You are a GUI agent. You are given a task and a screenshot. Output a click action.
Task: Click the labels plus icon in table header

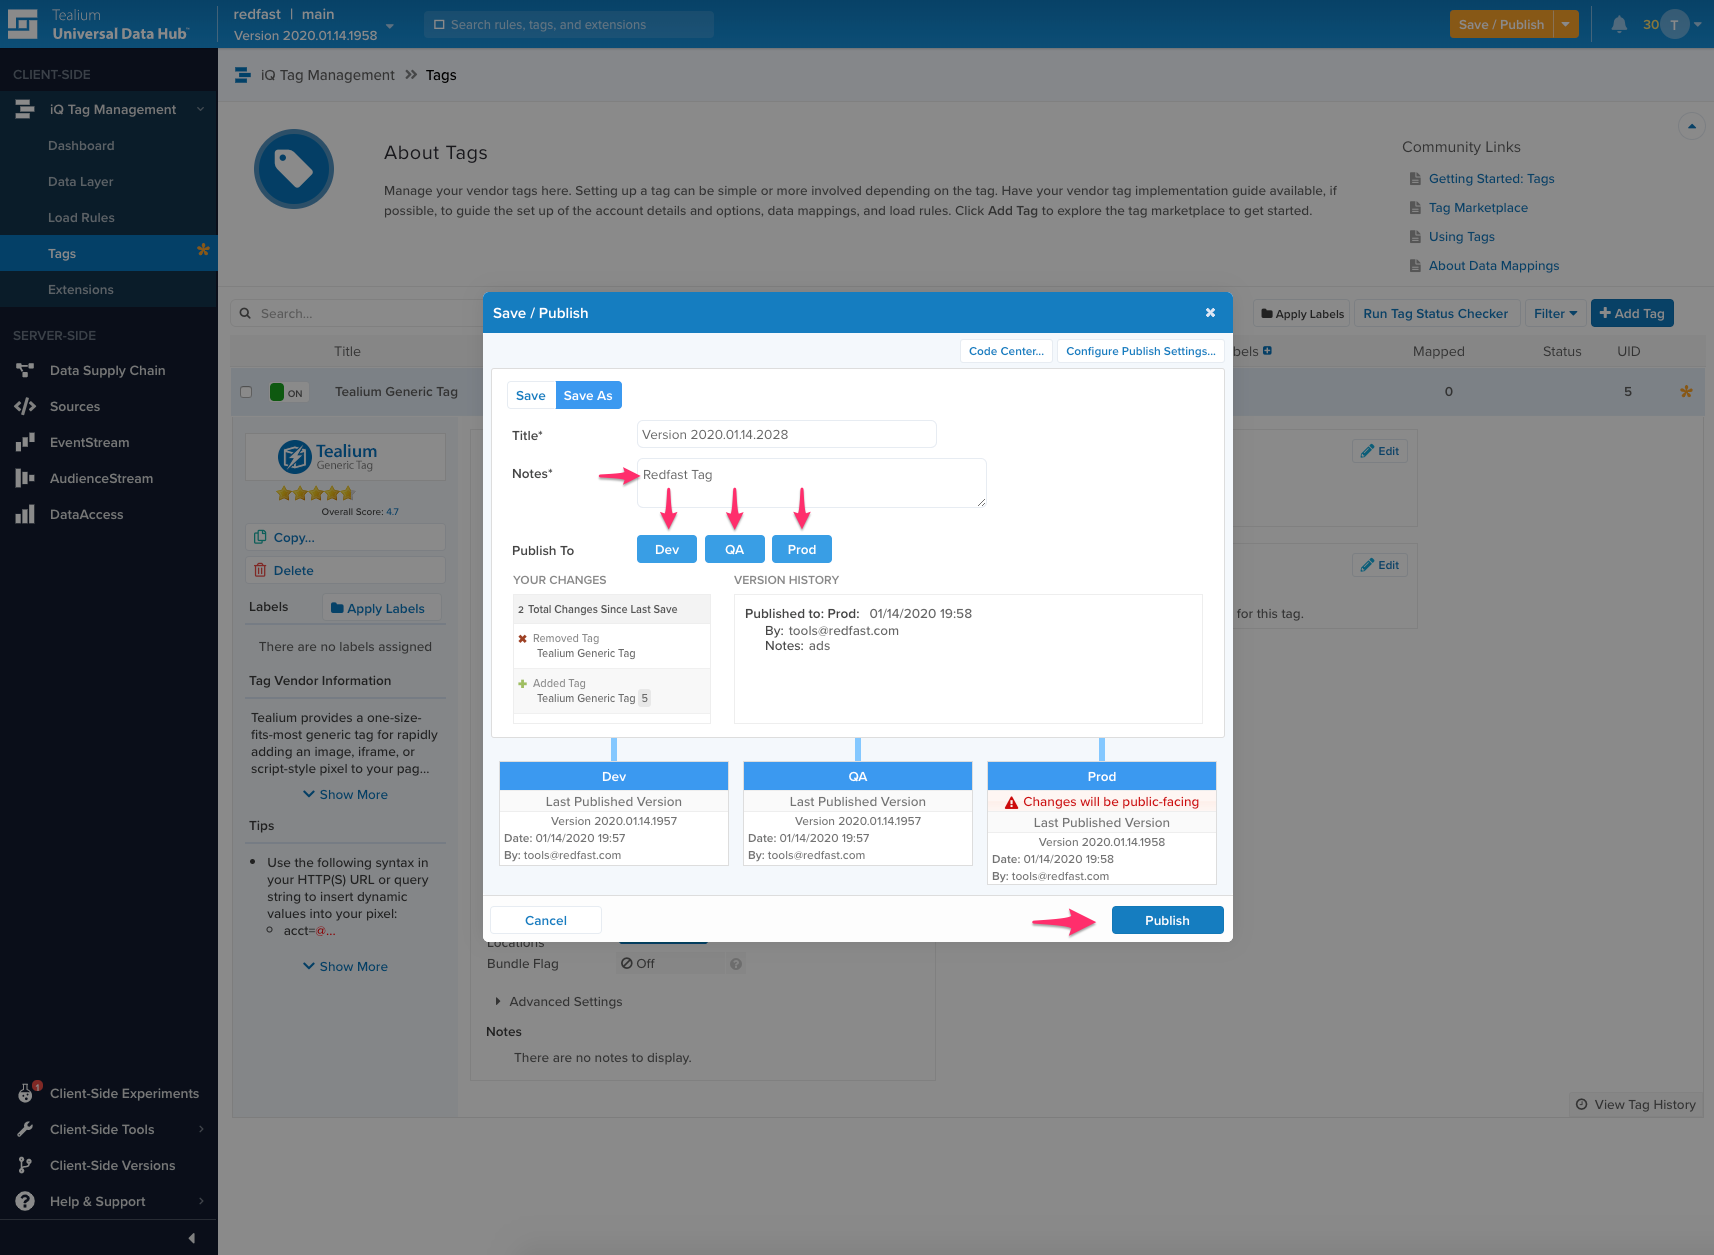click(x=1267, y=351)
